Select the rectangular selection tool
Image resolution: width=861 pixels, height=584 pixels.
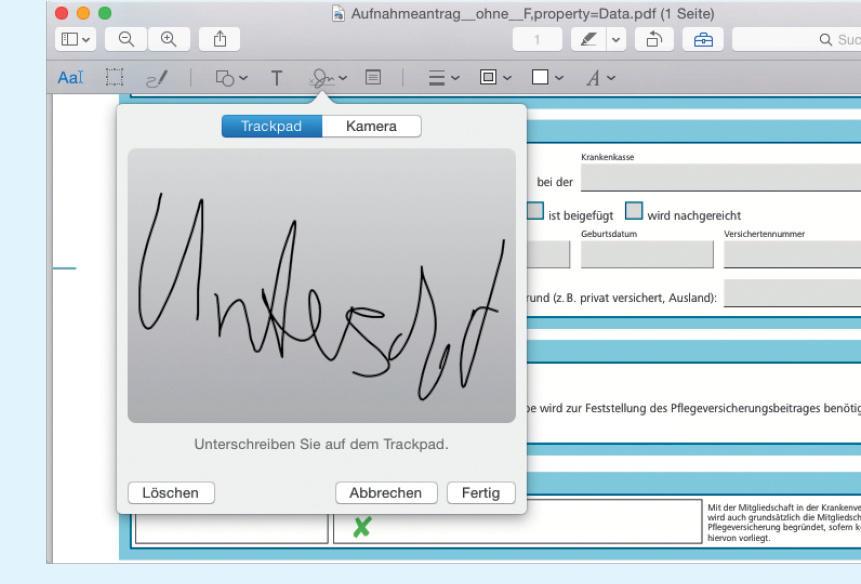[114, 77]
